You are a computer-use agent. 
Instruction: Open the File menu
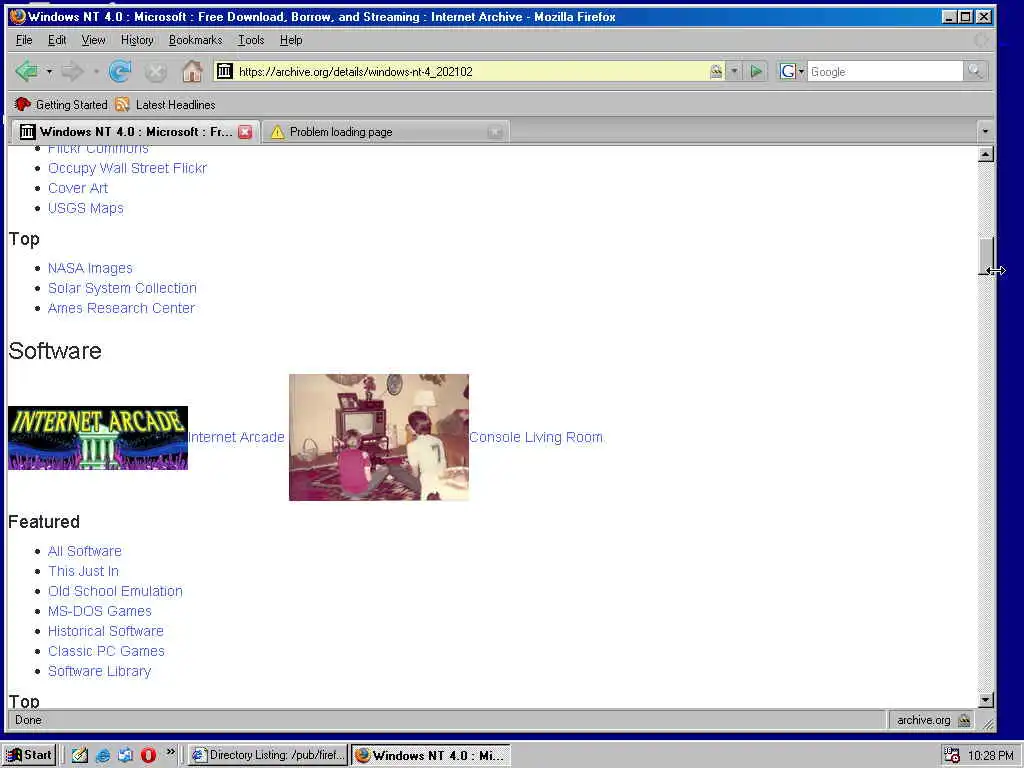coord(24,40)
